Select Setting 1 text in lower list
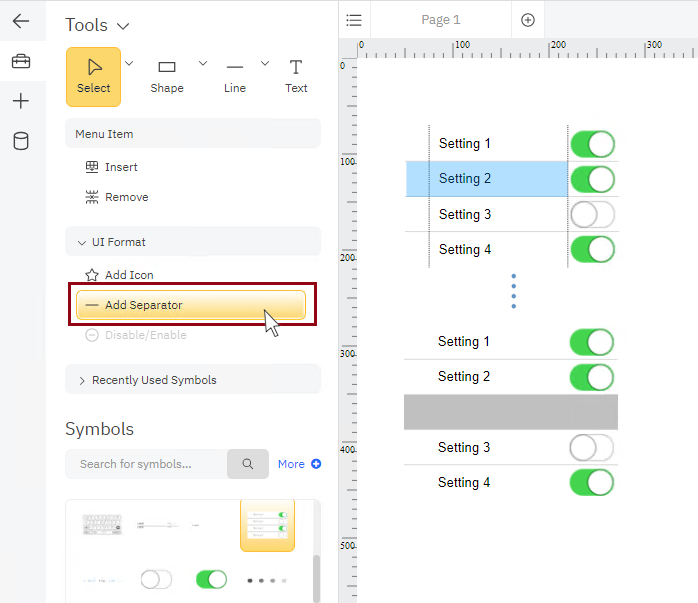The image size is (698, 603). [x=464, y=341]
